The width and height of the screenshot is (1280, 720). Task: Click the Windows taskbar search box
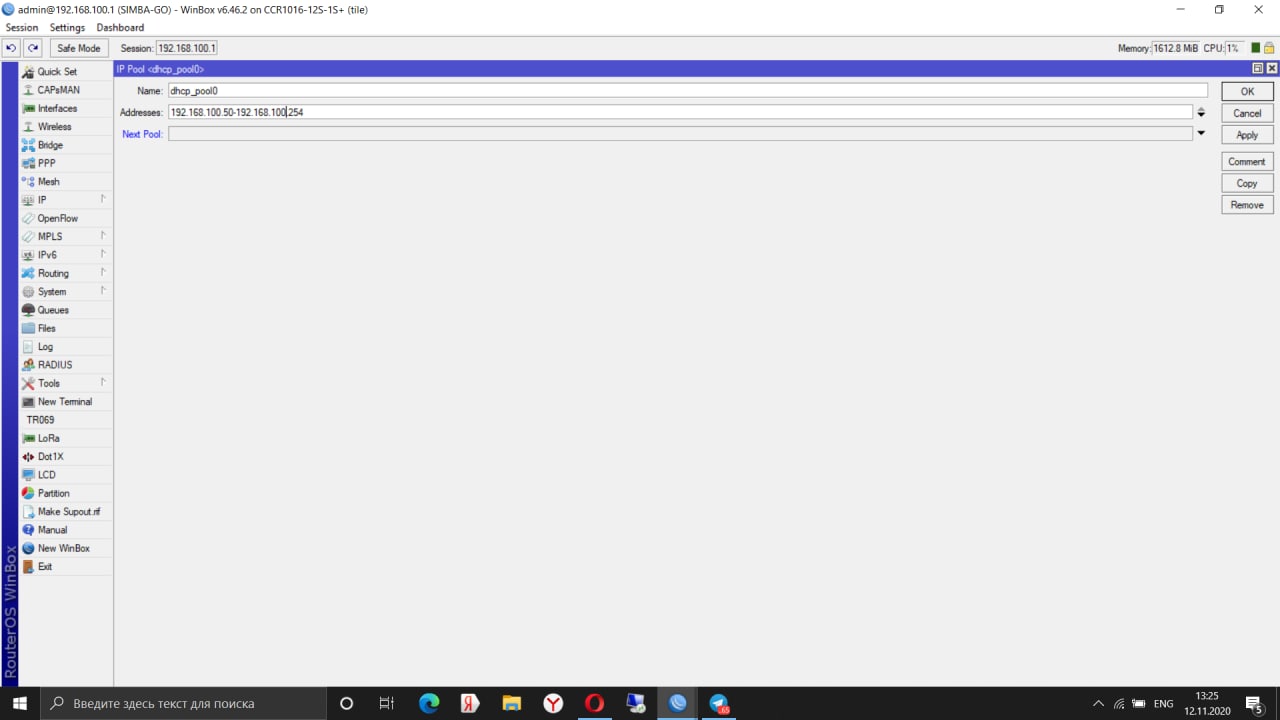(x=184, y=703)
